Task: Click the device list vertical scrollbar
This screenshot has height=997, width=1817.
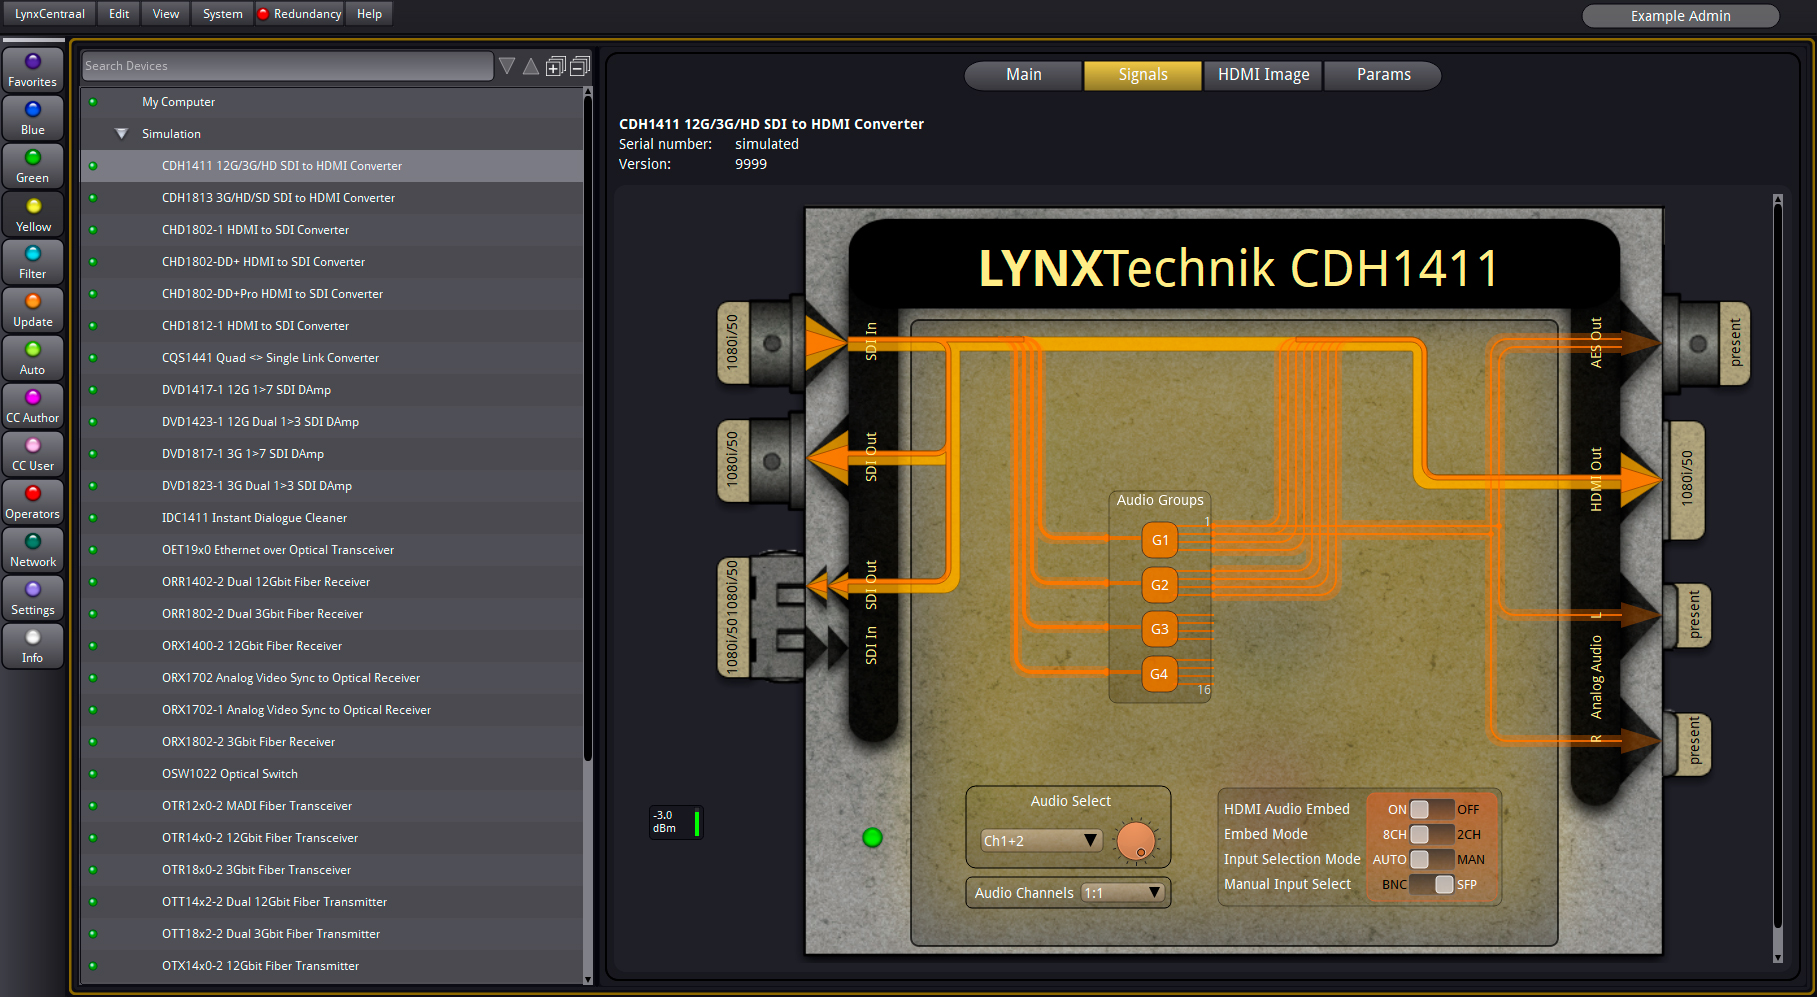Action: [588, 430]
